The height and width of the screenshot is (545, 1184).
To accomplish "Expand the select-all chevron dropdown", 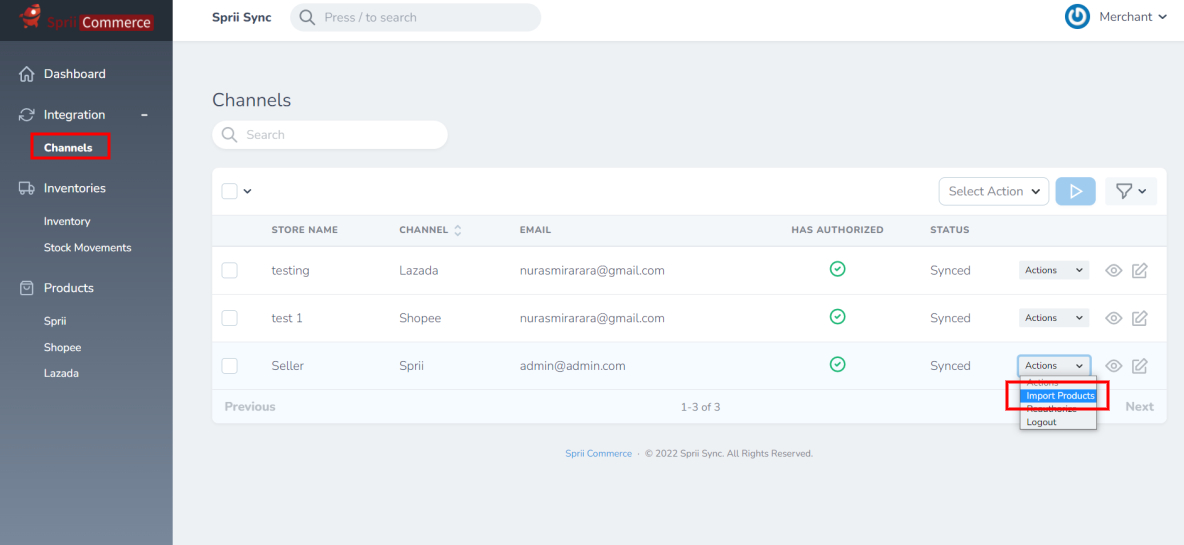I will pos(247,191).
